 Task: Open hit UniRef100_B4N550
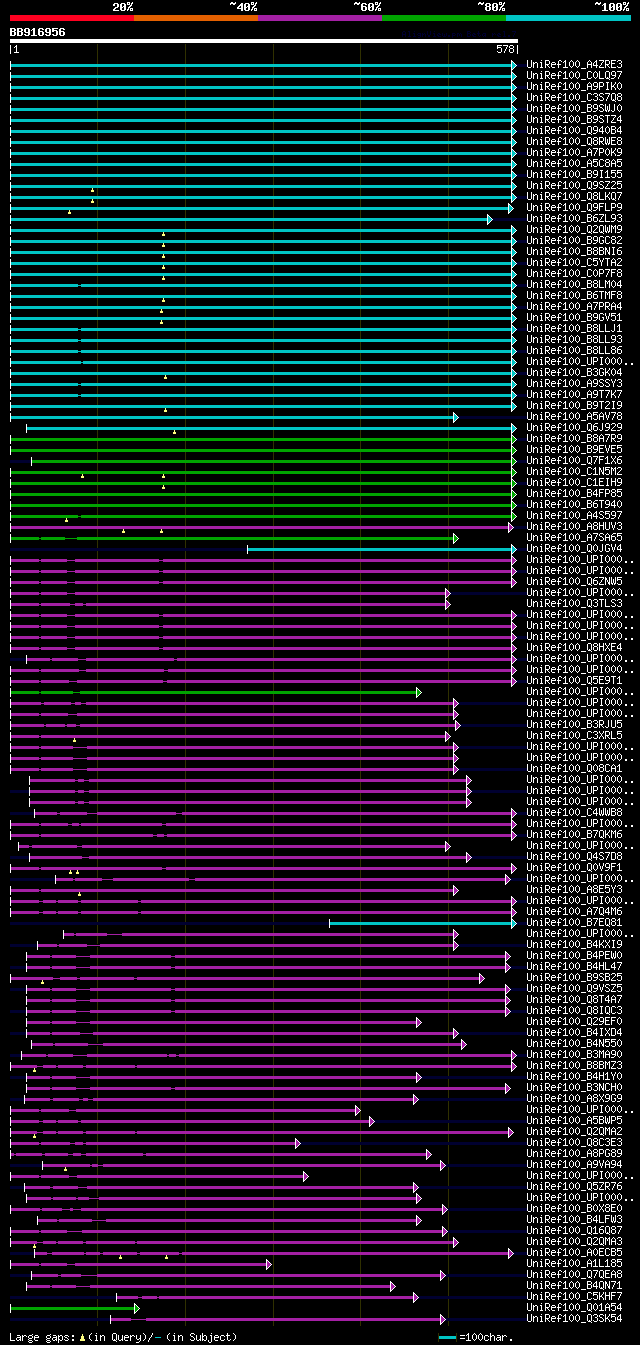pos(574,1043)
